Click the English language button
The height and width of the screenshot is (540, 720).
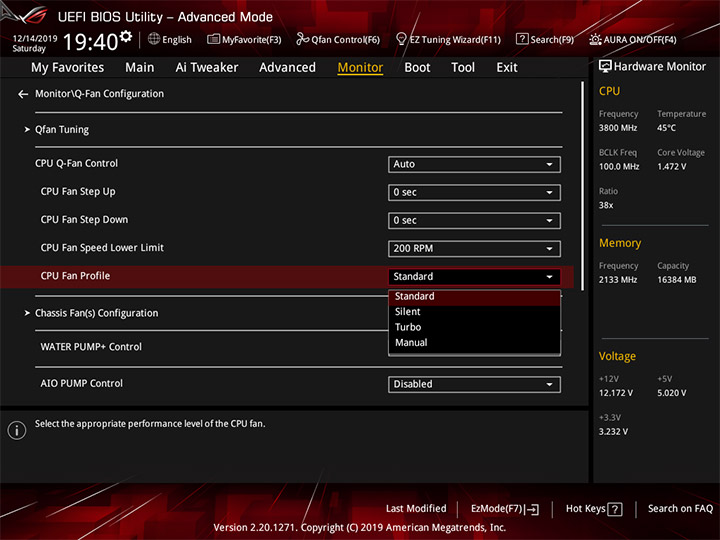pos(170,39)
